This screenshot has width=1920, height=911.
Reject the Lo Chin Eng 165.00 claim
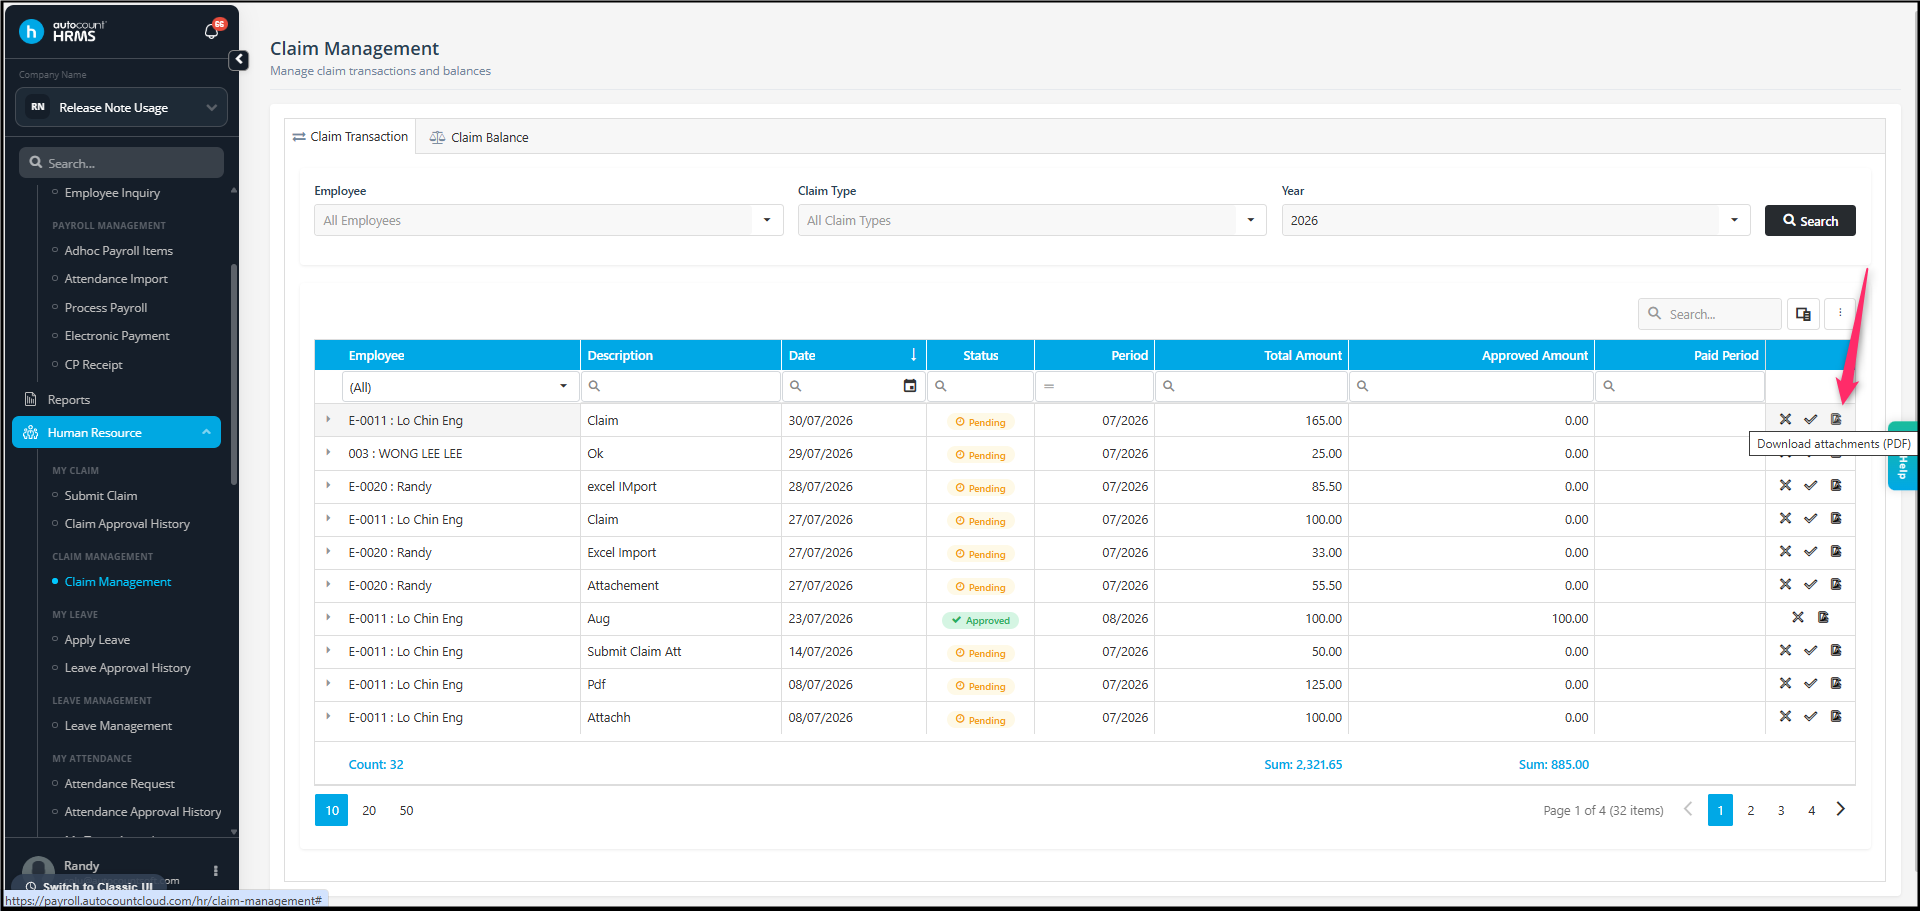click(x=1785, y=419)
